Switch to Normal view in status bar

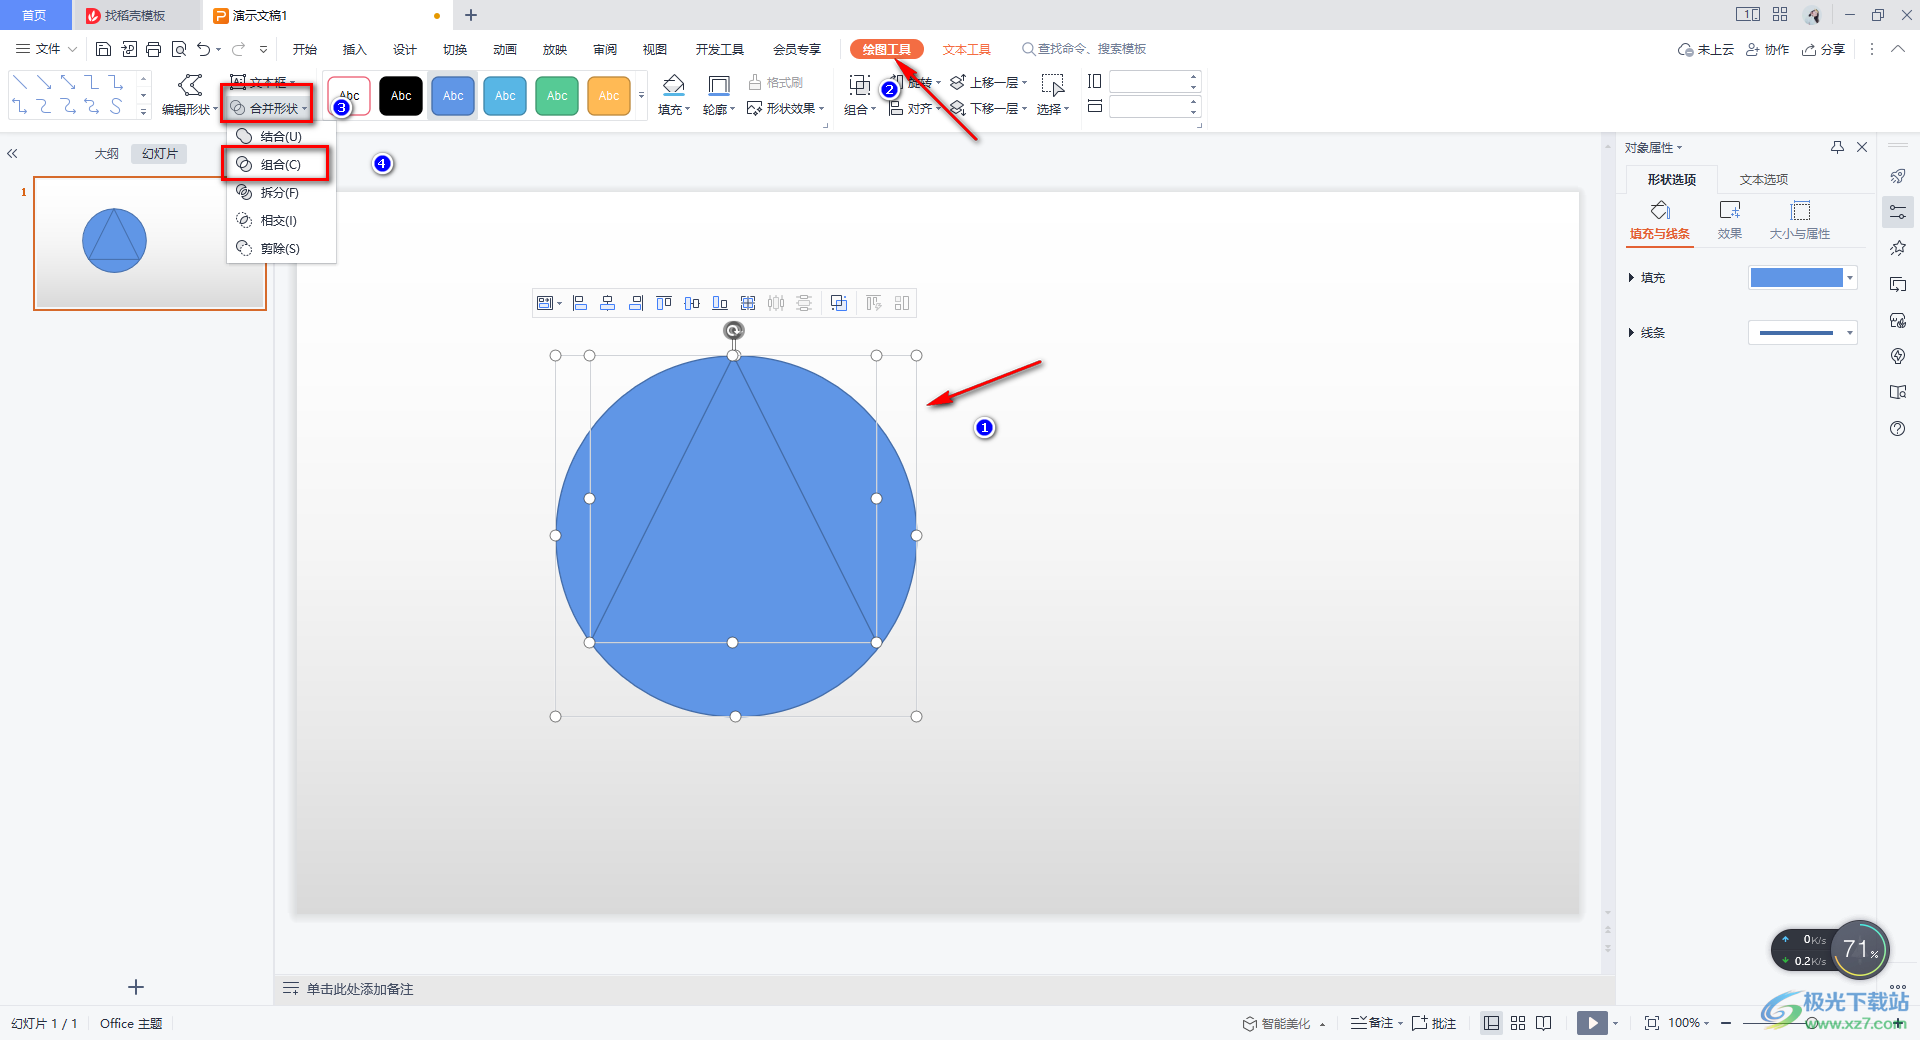coord(1492,1023)
